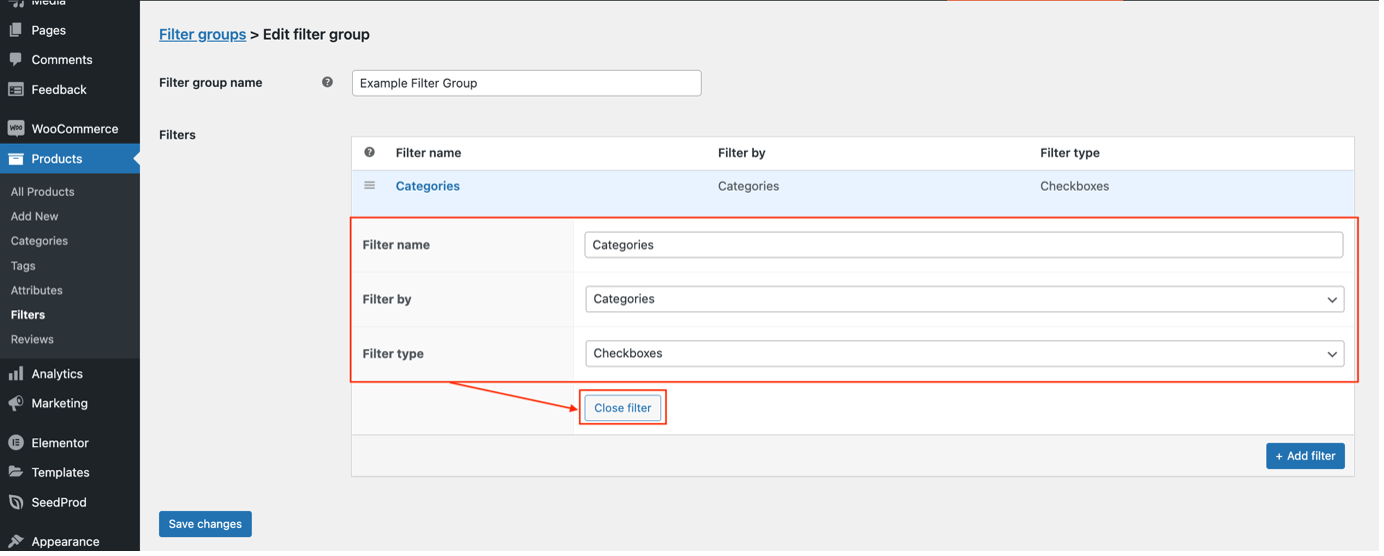
Task: Open the Filter by dropdown
Action: coord(964,299)
